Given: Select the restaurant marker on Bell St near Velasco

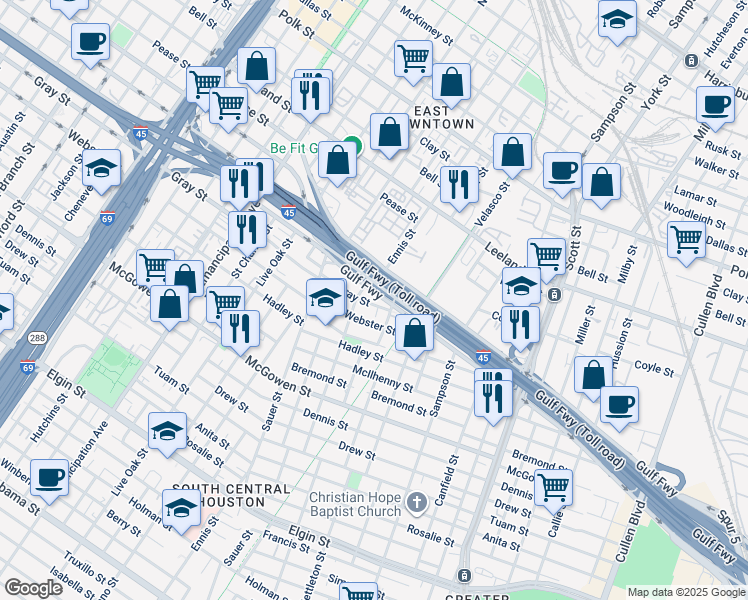Looking at the screenshot, I should coord(460,186).
